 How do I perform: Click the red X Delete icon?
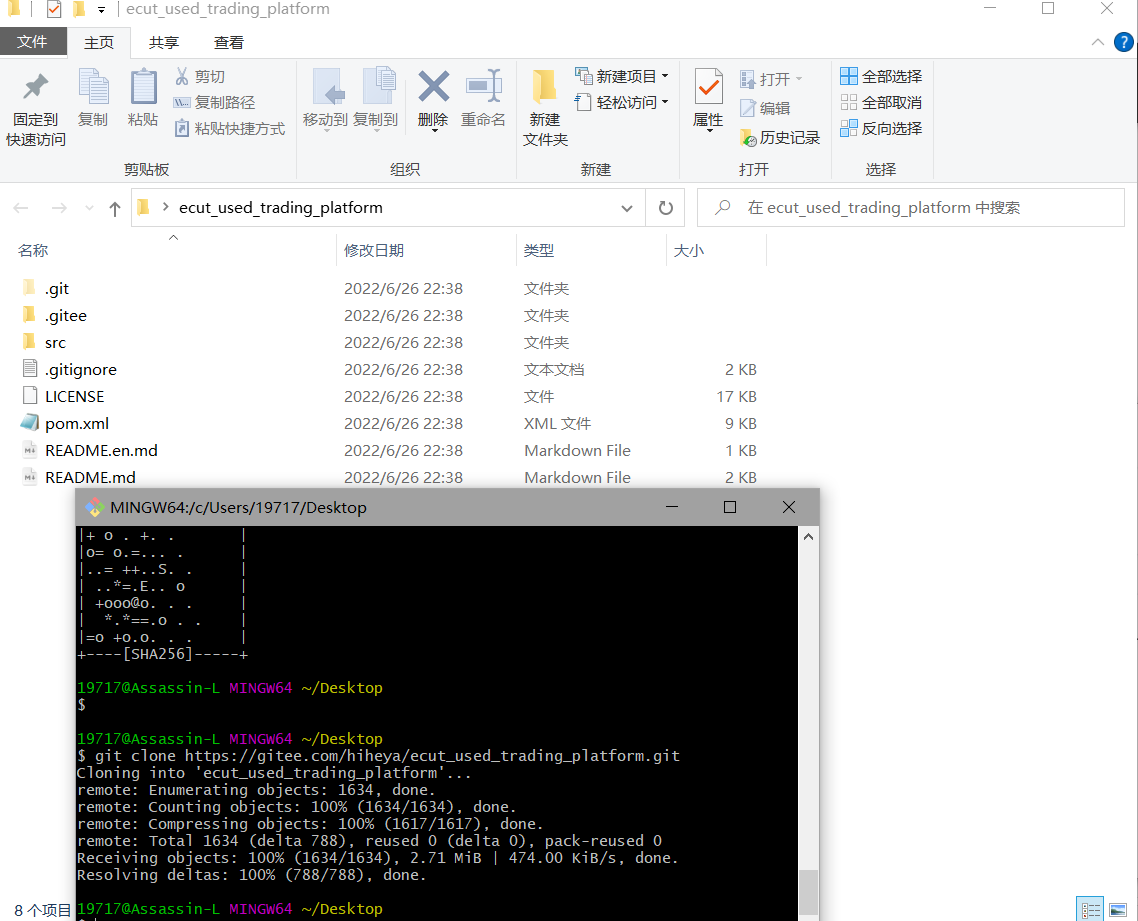point(433,88)
